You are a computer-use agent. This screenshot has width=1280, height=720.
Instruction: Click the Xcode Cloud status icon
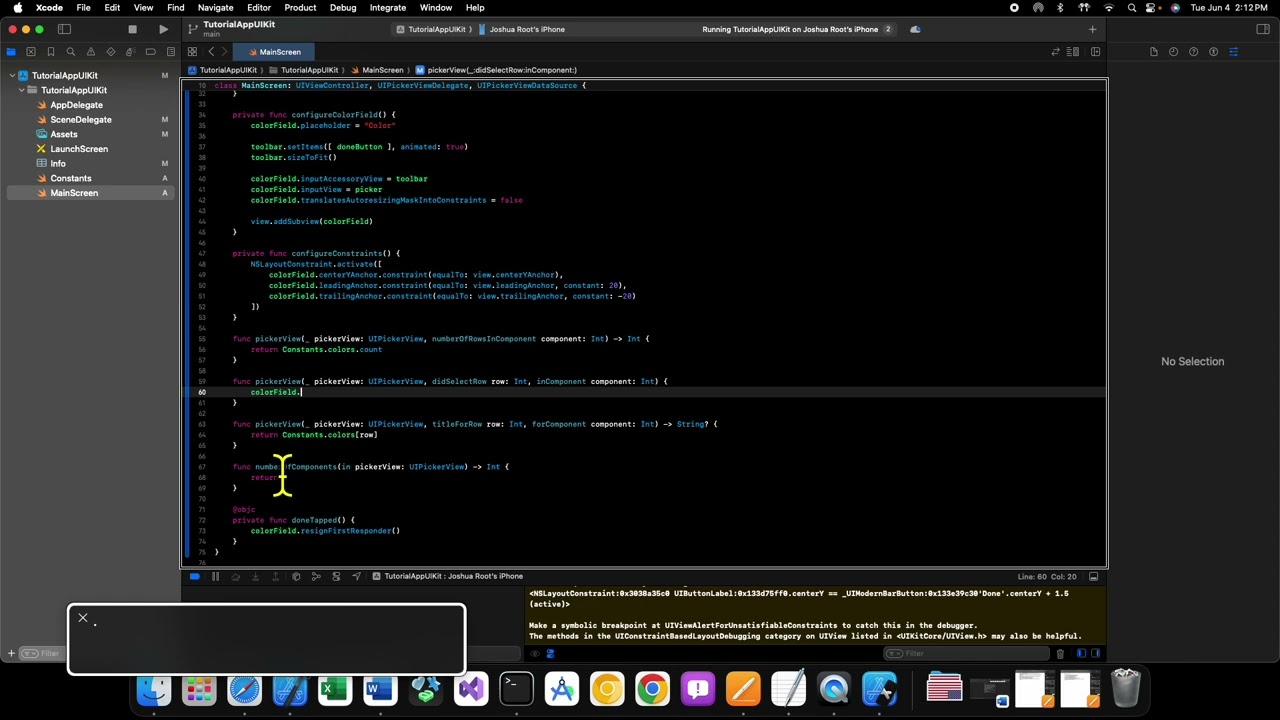pos(915,29)
